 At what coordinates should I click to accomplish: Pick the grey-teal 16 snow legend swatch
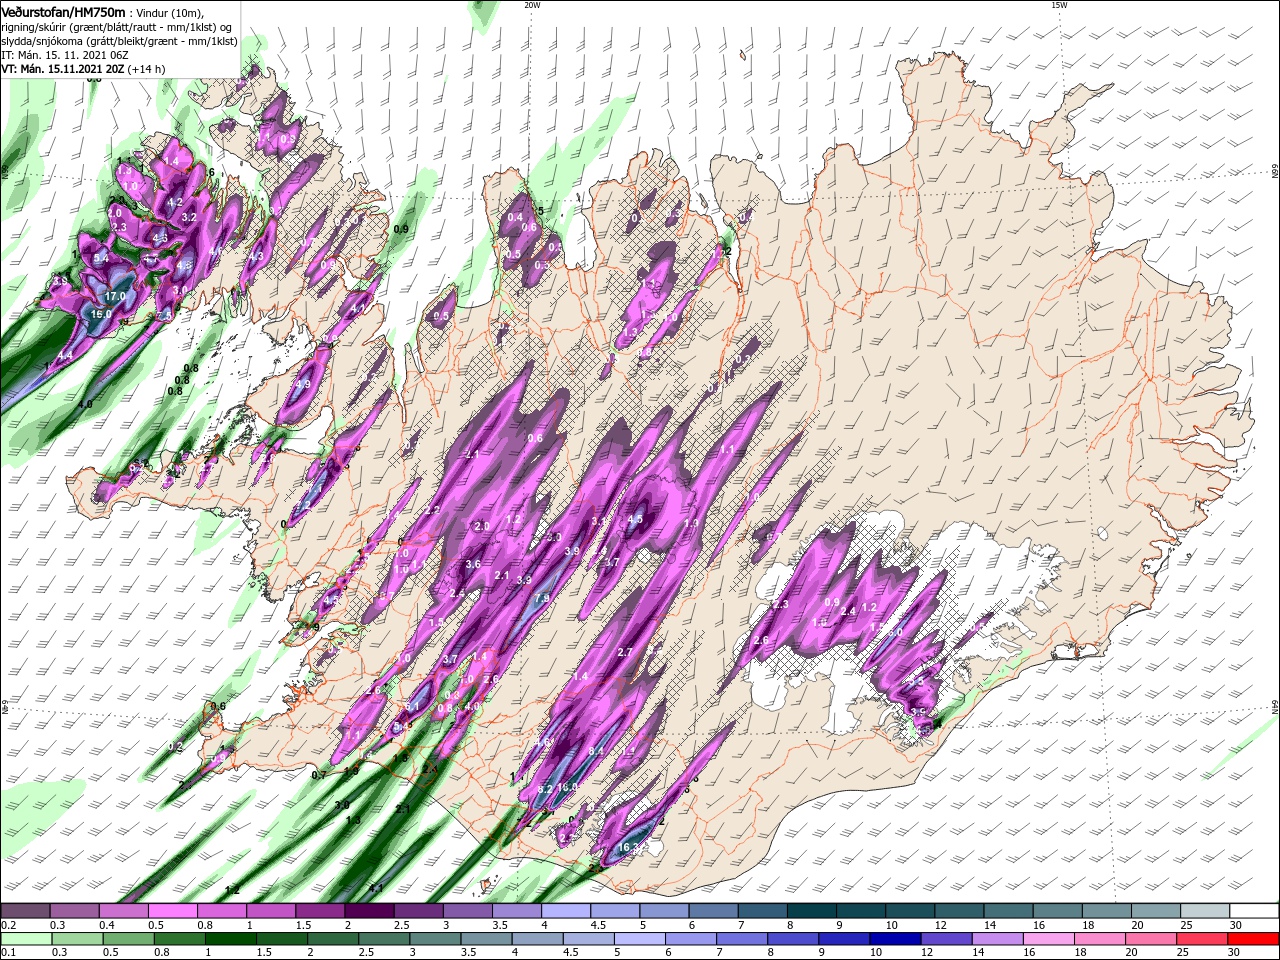click(1058, 911)
